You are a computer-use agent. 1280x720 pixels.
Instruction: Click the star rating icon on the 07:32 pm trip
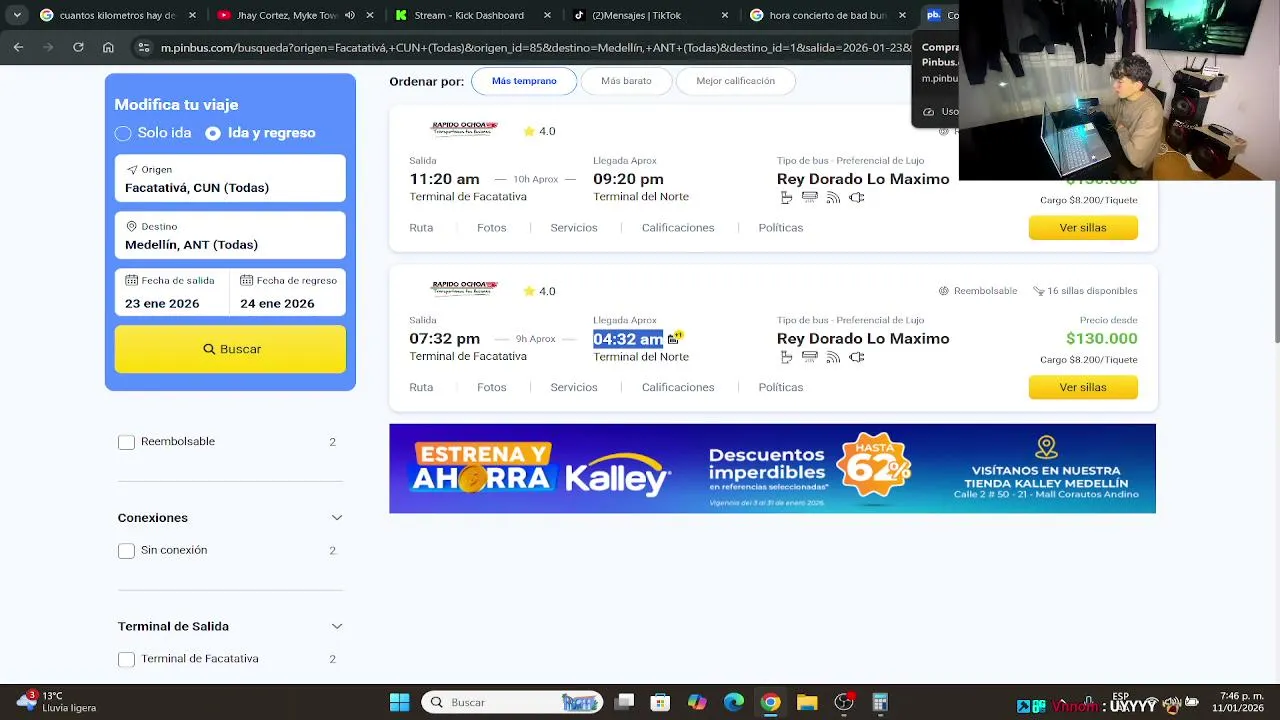pos(529,291)
